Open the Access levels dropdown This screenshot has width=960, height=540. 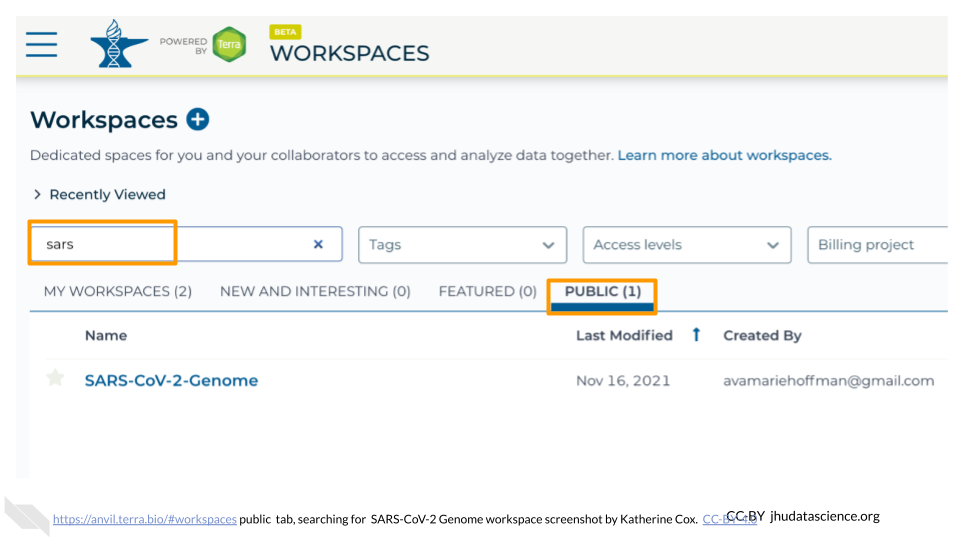click(x=687, y=245)
